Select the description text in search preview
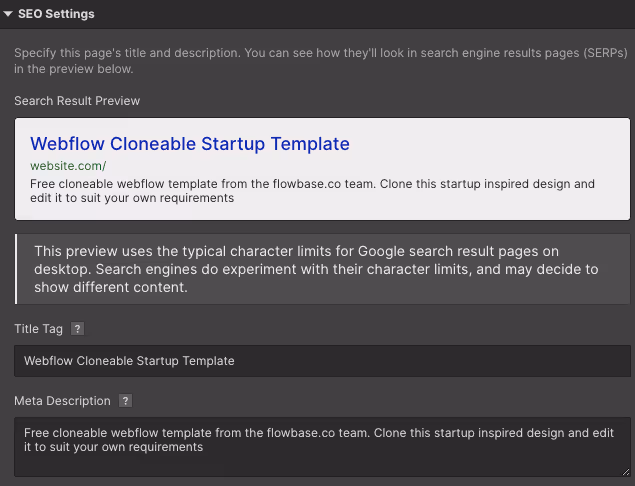The height and width of the screenshot is (486, 635). (x=312, y=191)
